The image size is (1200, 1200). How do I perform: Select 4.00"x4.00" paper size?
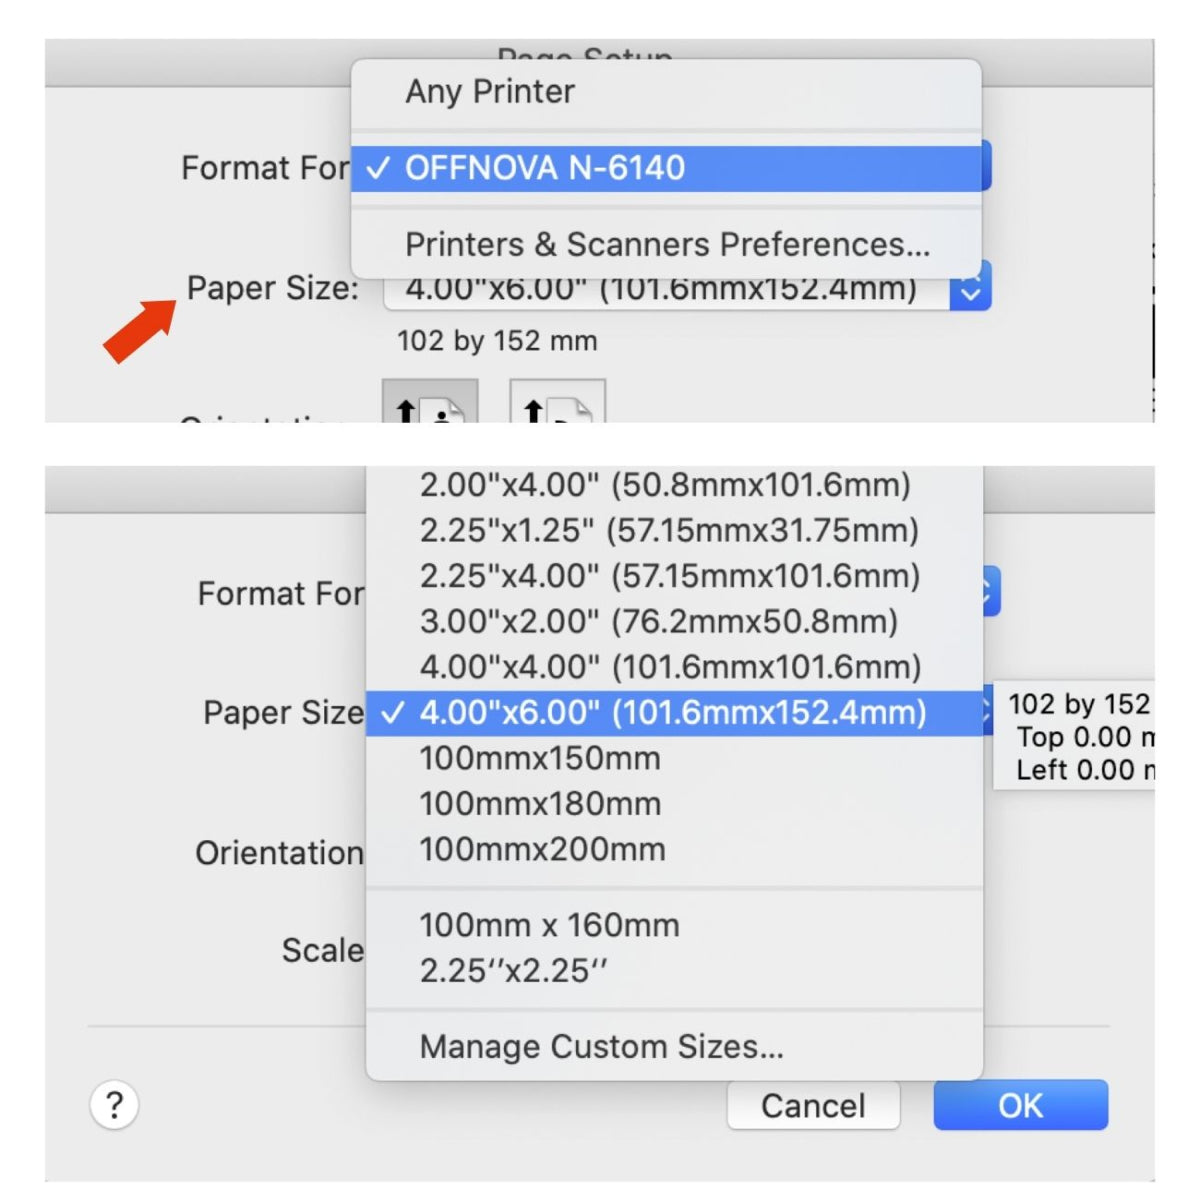[670, 667]
